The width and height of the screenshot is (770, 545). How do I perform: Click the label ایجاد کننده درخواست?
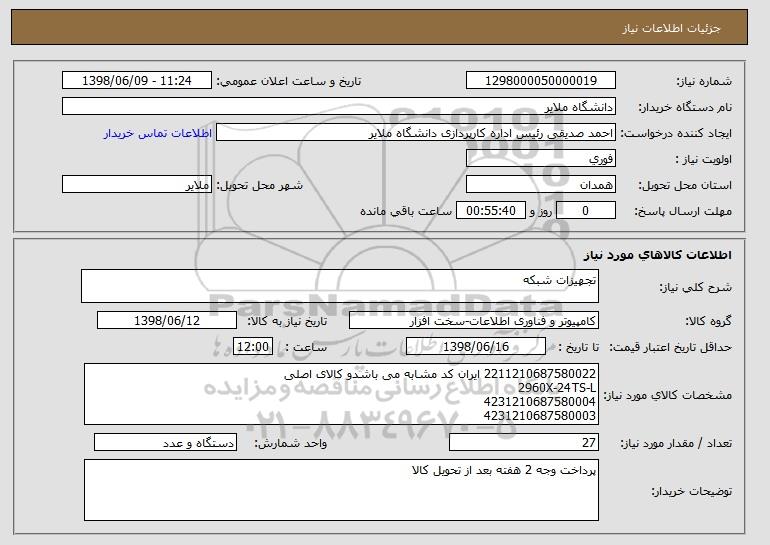pyautogui.click(x=676, y=133)
